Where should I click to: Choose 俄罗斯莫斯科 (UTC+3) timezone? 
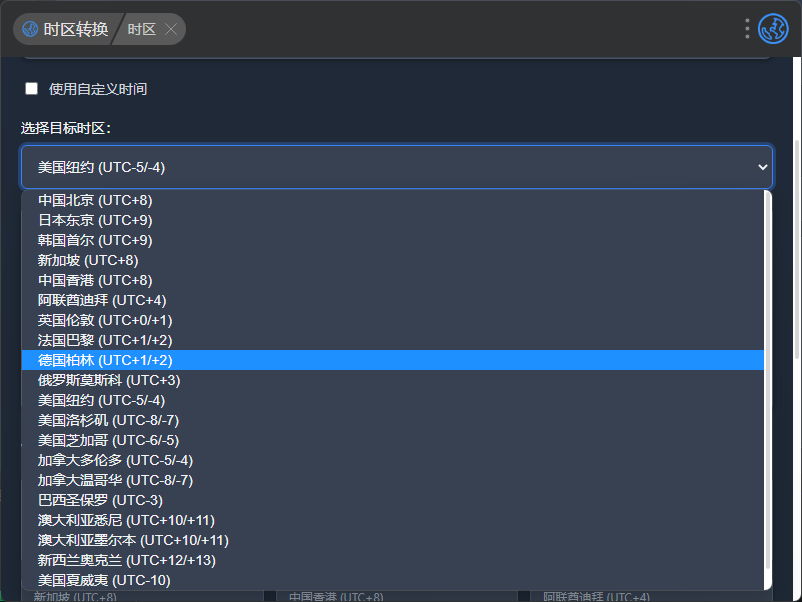109,380
